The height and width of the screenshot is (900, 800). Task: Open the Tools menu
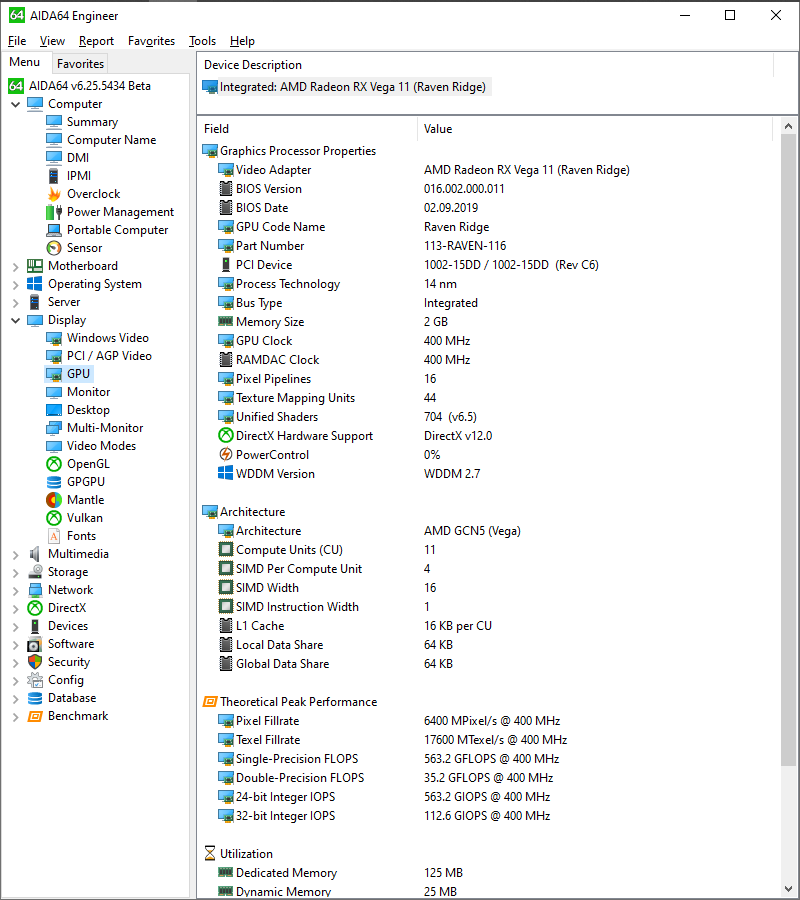pos(203,41)
